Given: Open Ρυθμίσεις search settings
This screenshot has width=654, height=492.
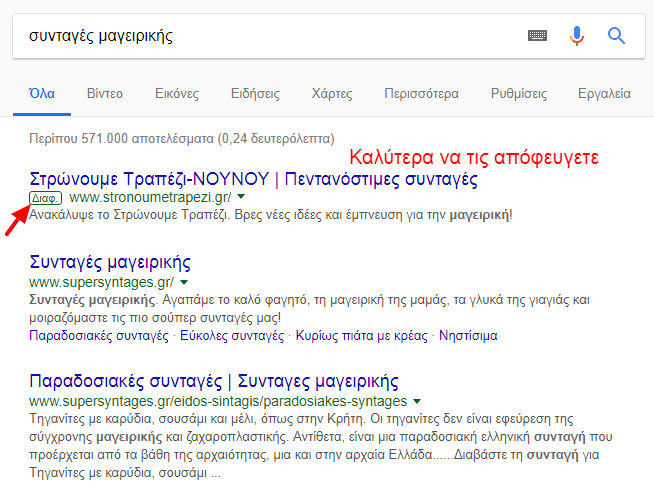Looking at the screenshot, I should [x=518, y=94].
